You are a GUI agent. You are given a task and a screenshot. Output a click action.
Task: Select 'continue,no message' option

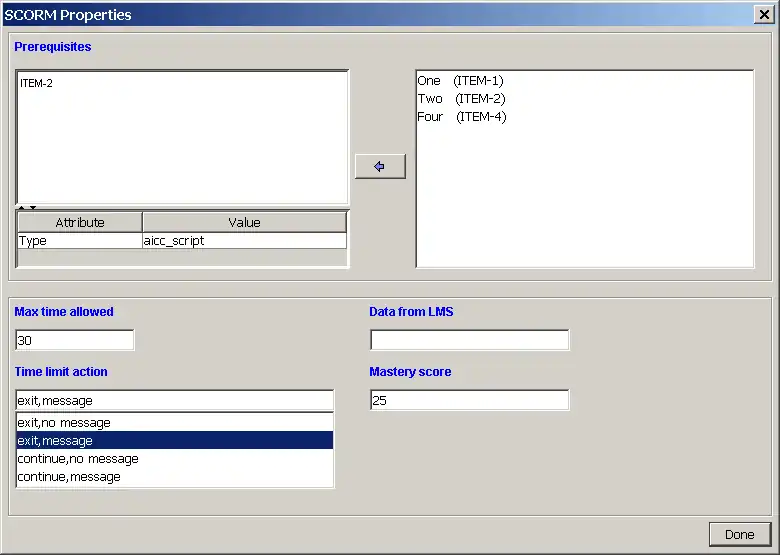(174, 459)
